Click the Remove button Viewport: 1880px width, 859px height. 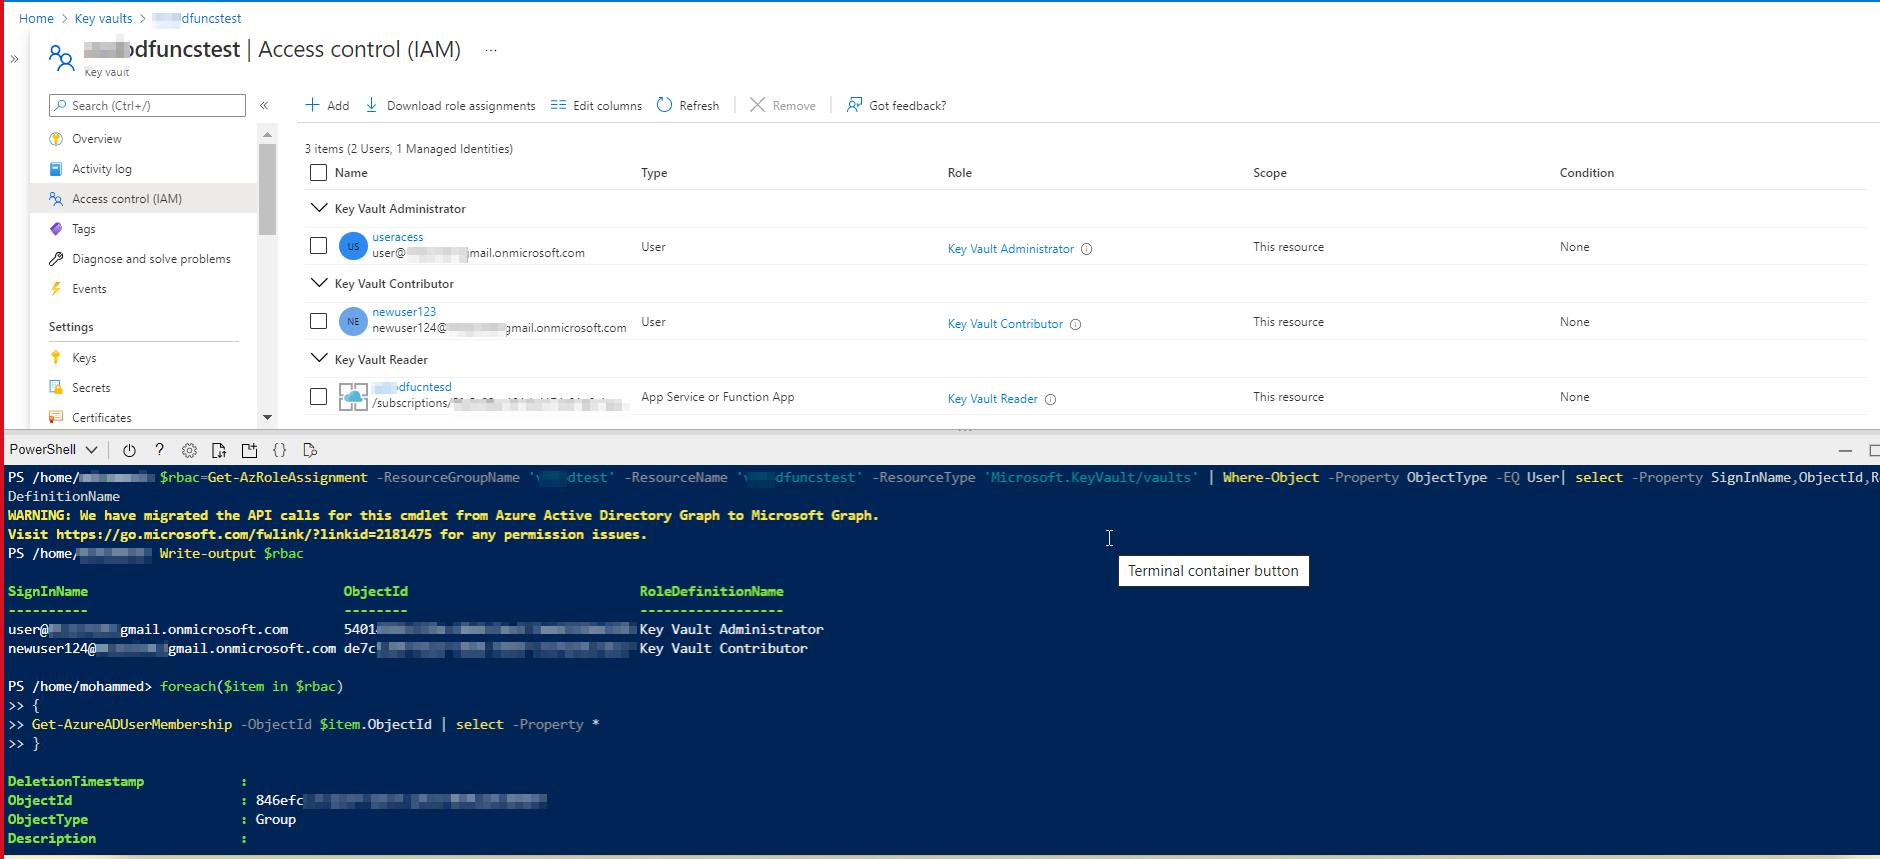(783, 105)
